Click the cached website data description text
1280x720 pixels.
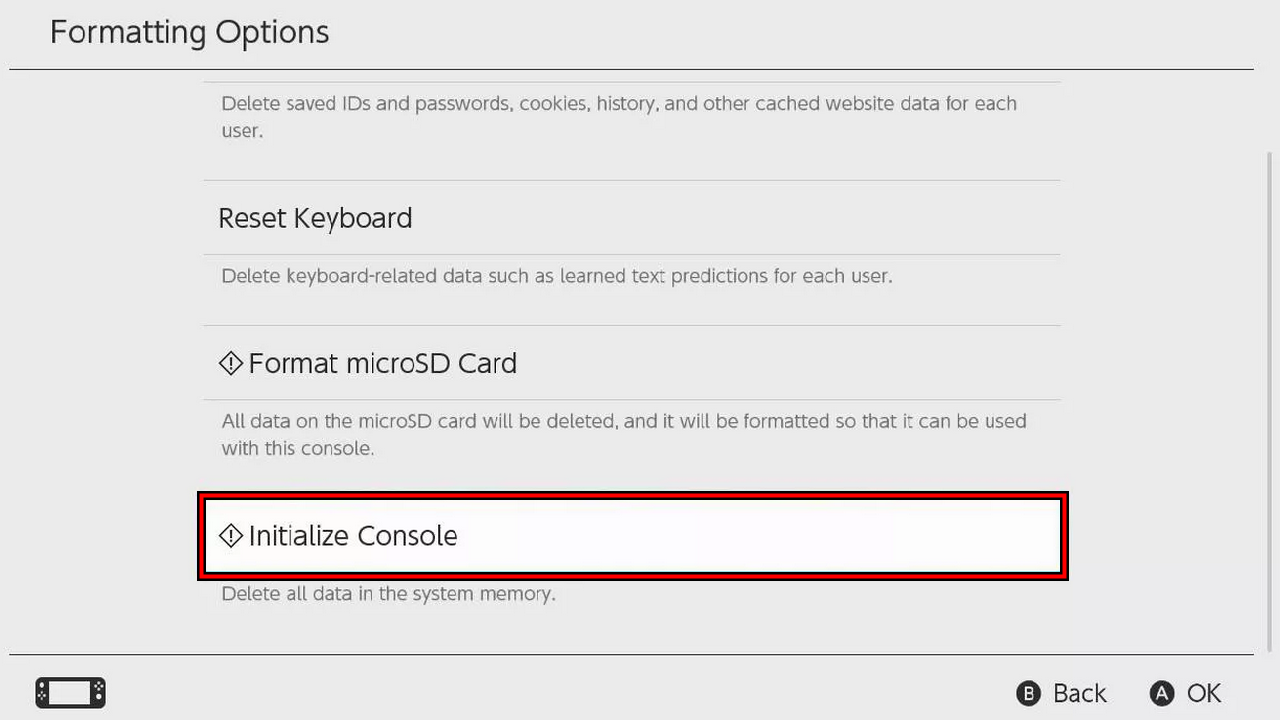(x=618, y=117)
